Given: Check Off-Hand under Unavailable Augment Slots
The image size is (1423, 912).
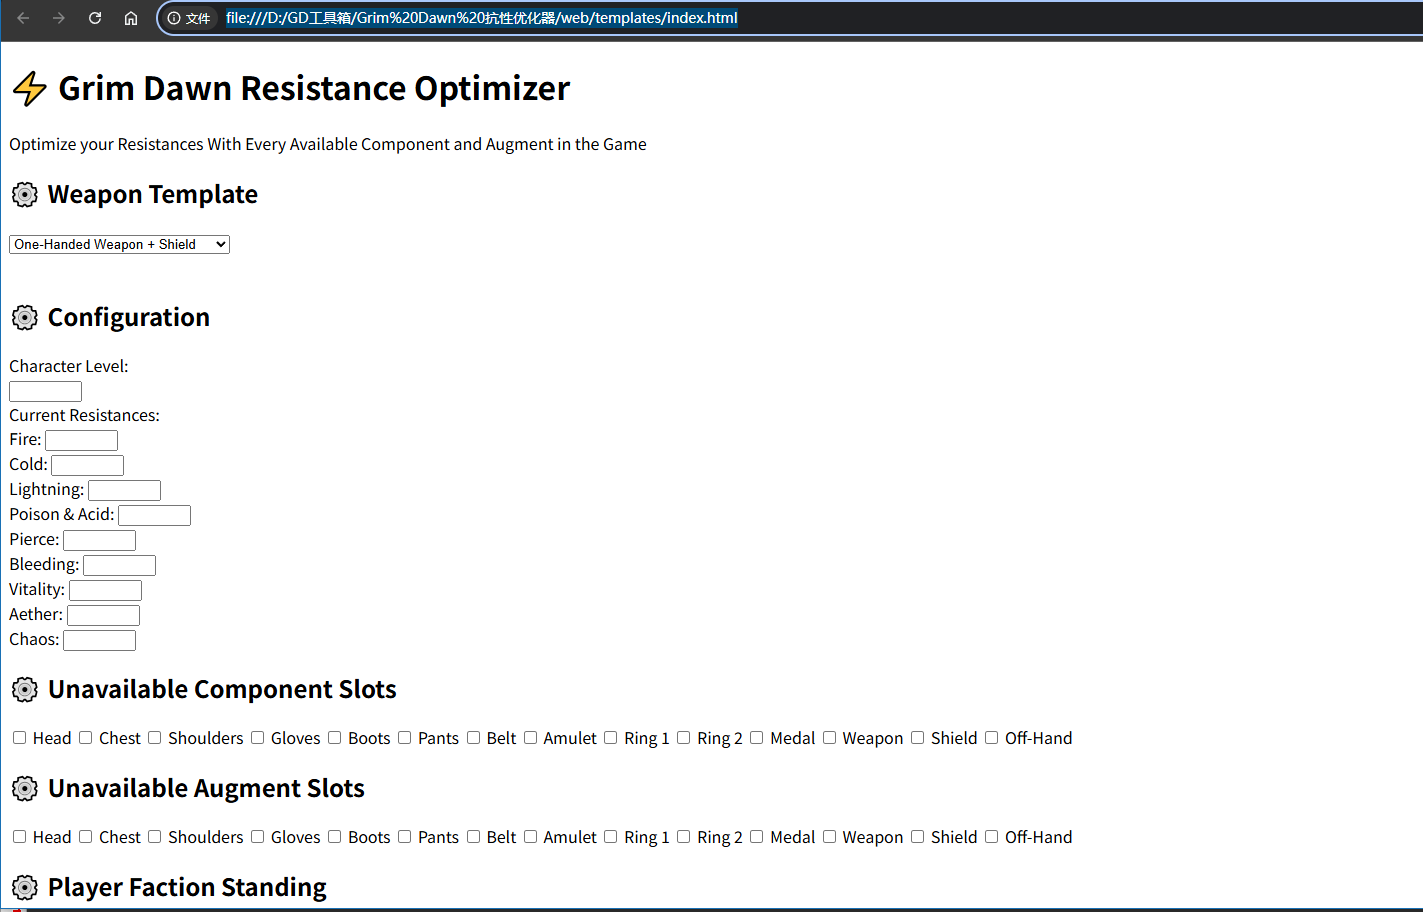Looking at the screenshot, I should click(992, 837).
